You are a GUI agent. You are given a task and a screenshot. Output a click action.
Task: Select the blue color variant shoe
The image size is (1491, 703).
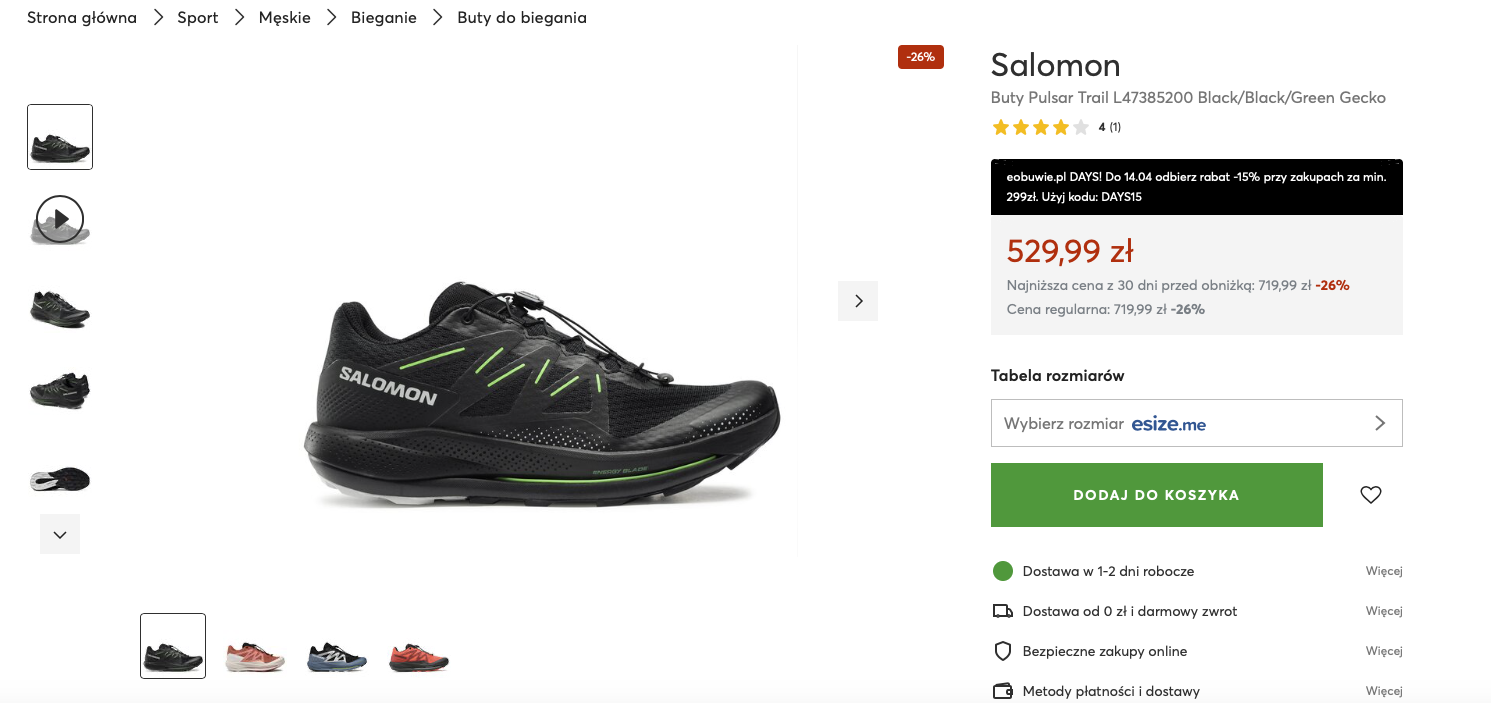tap(337, 656)
